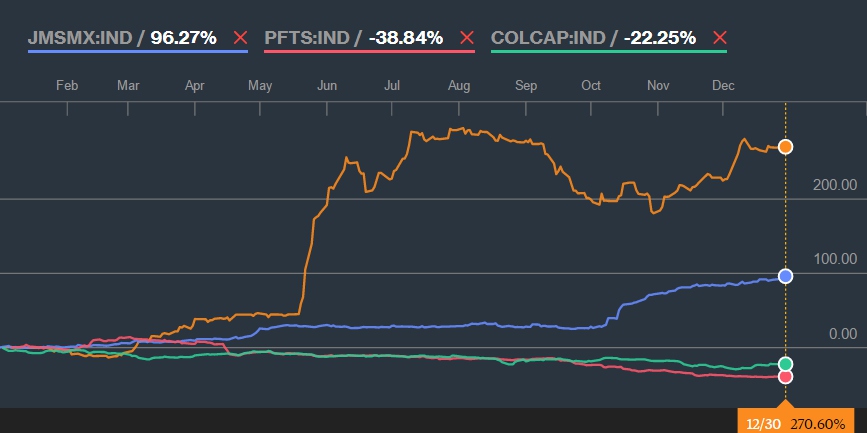This screenshot has height=433, width=867.
Task: Click the 100.00 y-axis value
Action: coord(835,259)
